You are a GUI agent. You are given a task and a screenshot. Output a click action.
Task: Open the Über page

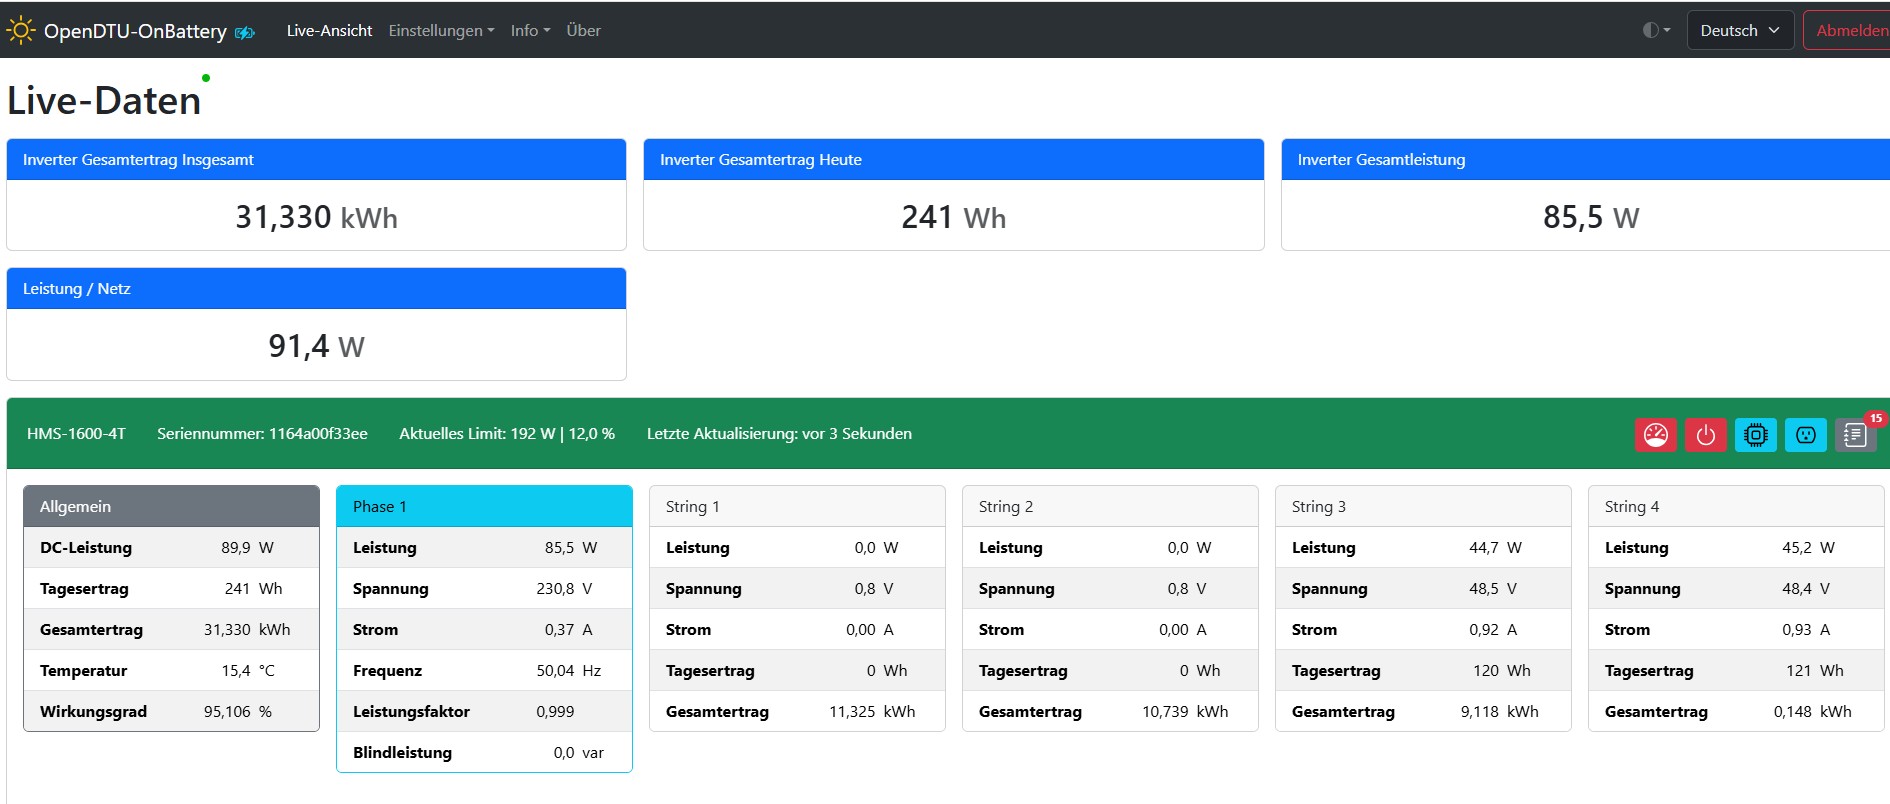583,31
